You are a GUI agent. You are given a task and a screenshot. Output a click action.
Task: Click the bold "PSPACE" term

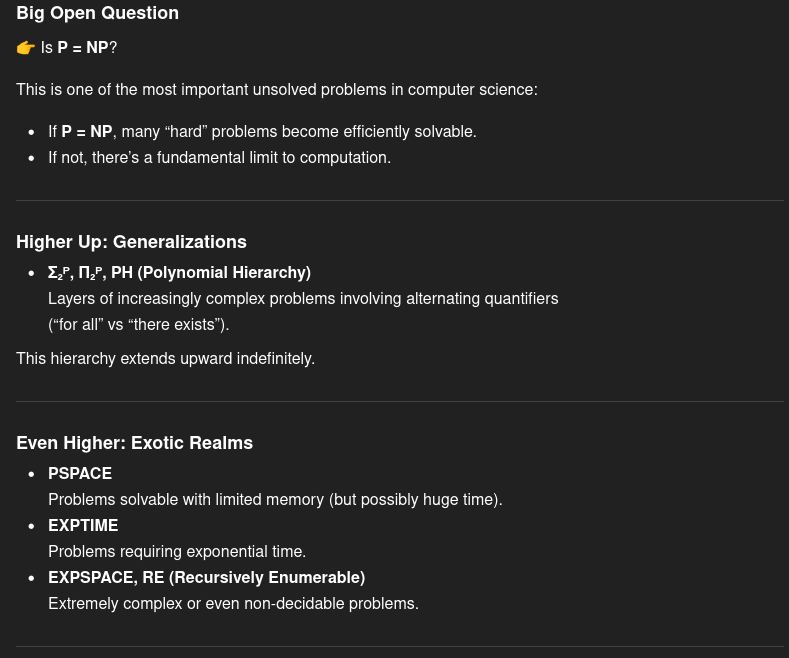coord(80,474)
